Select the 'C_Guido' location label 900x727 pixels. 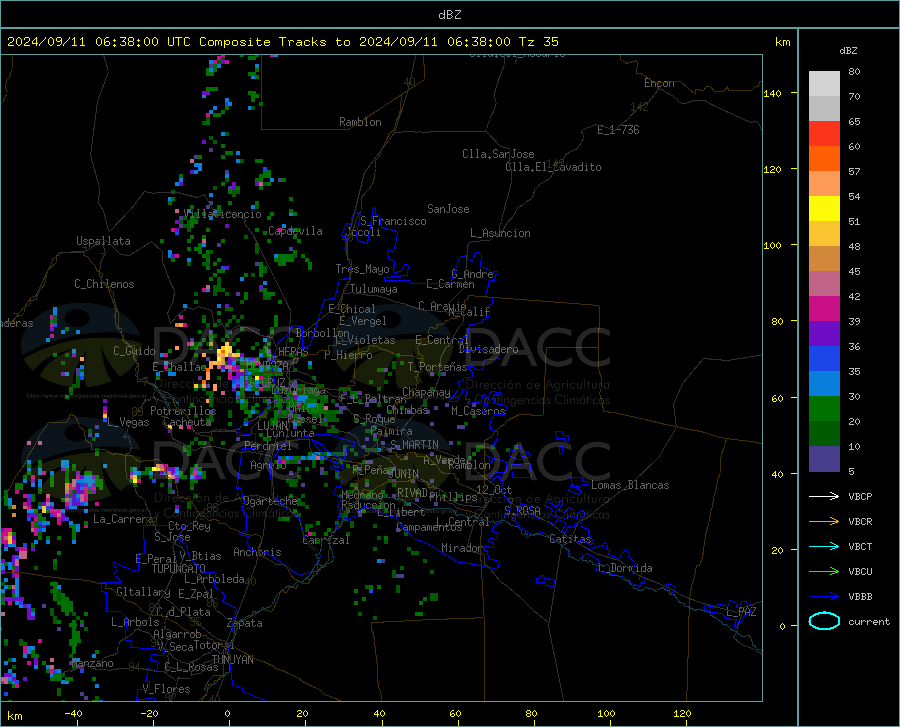(x=134, y=351)
